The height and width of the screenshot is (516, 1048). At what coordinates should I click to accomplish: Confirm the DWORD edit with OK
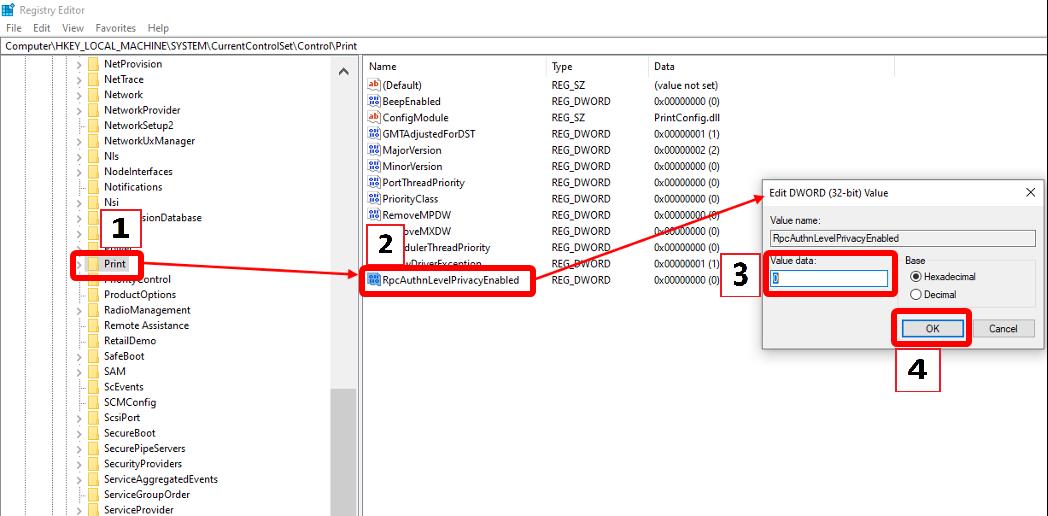(x=932, y=328)
